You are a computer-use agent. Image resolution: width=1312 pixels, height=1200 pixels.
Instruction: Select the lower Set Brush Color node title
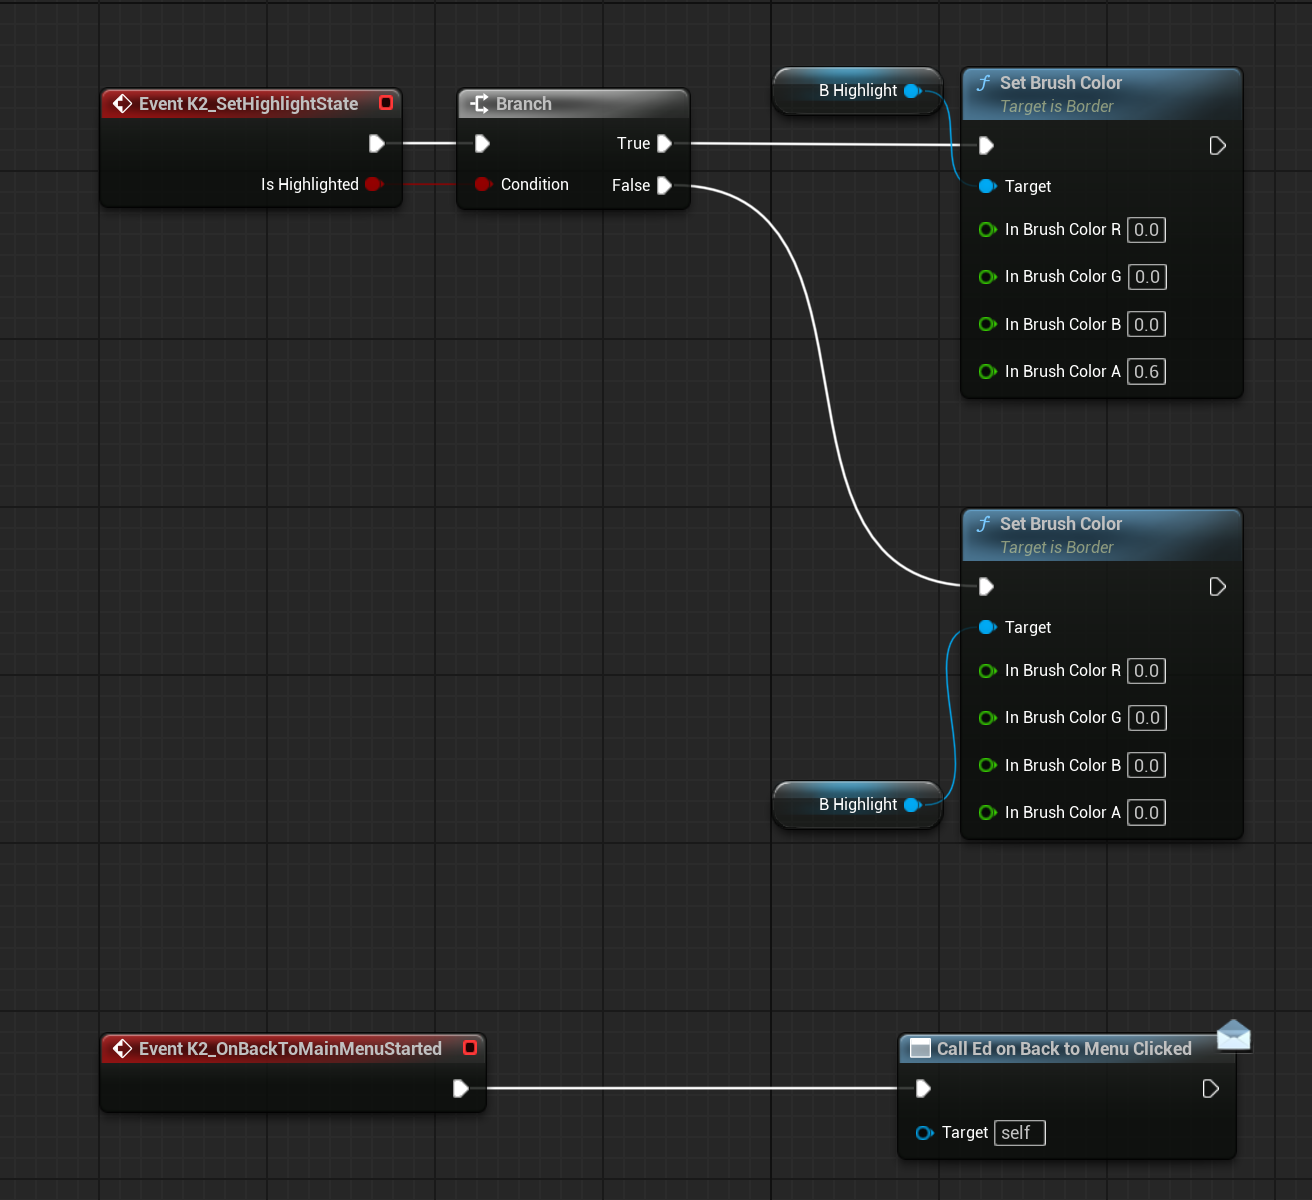1060,524
